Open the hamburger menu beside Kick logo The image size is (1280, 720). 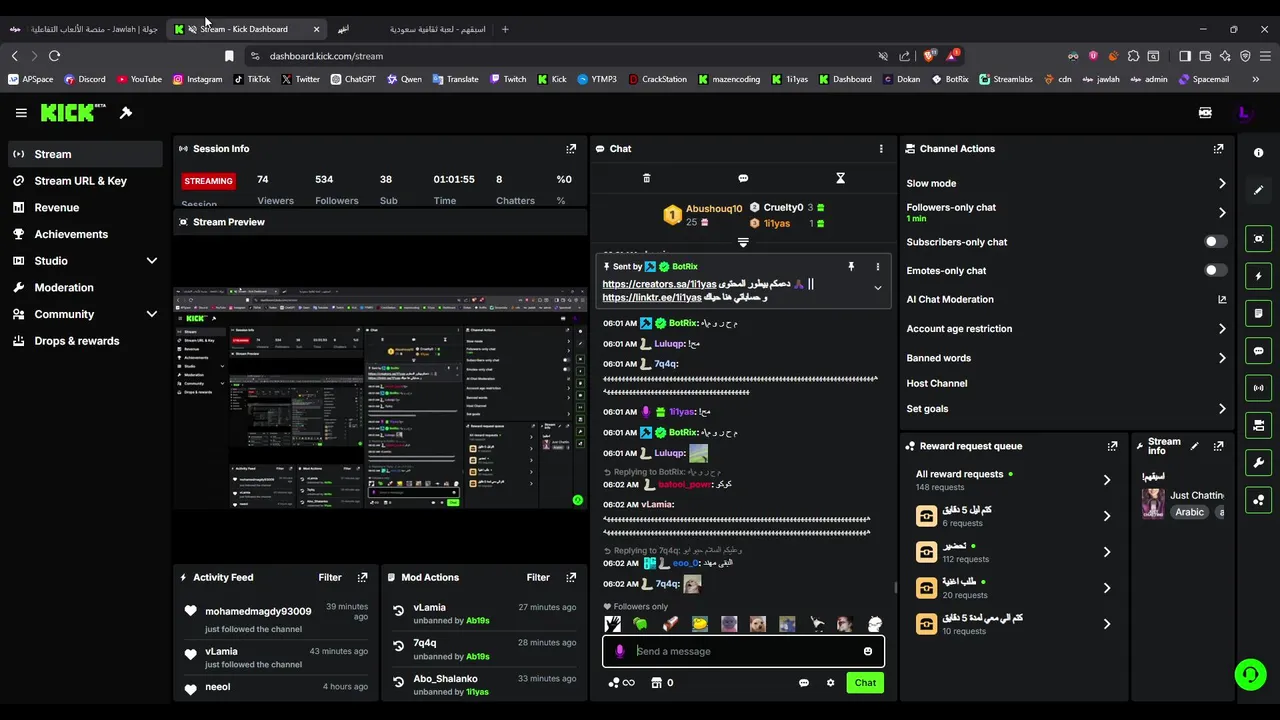click(x=21, y=113)
